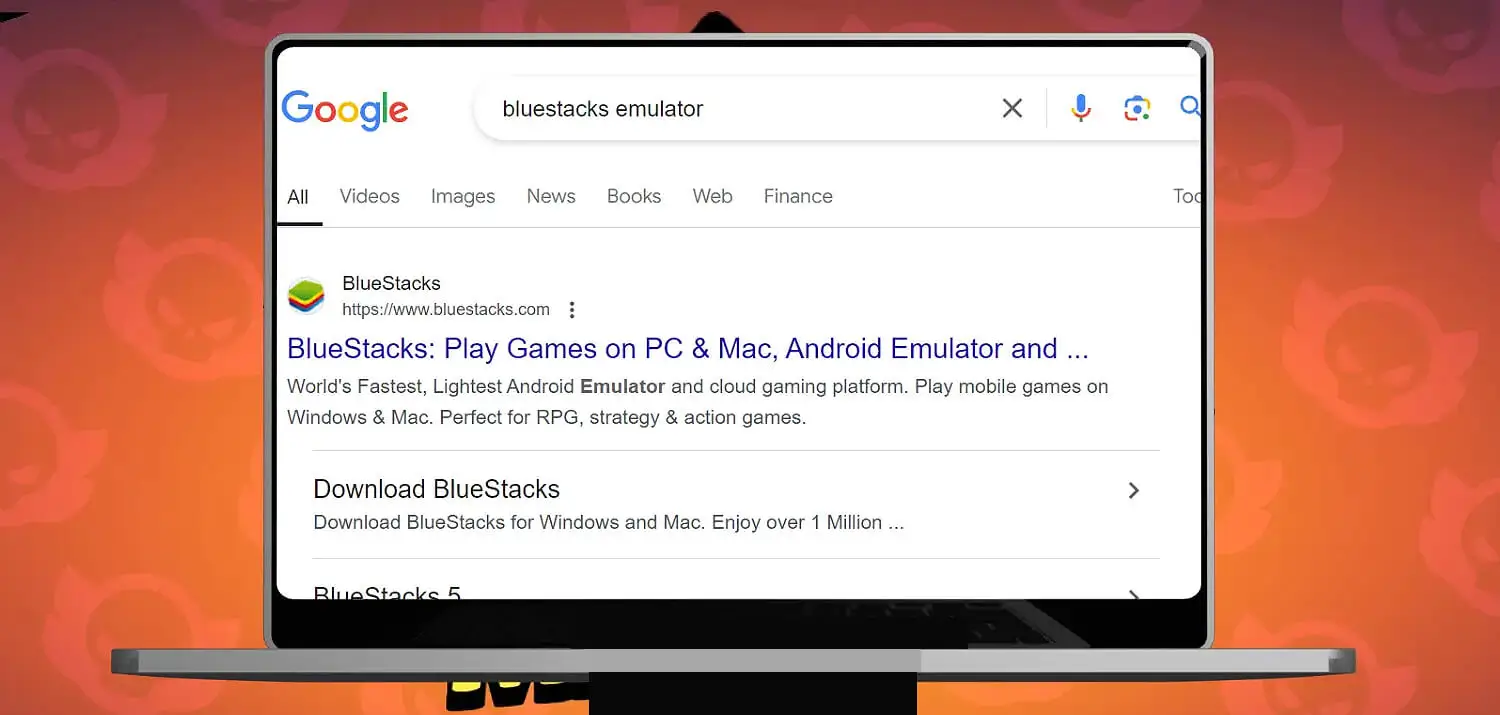Open the 'BlueStacks: Play Games on PC & Mac' result

[x=688, y=349]
